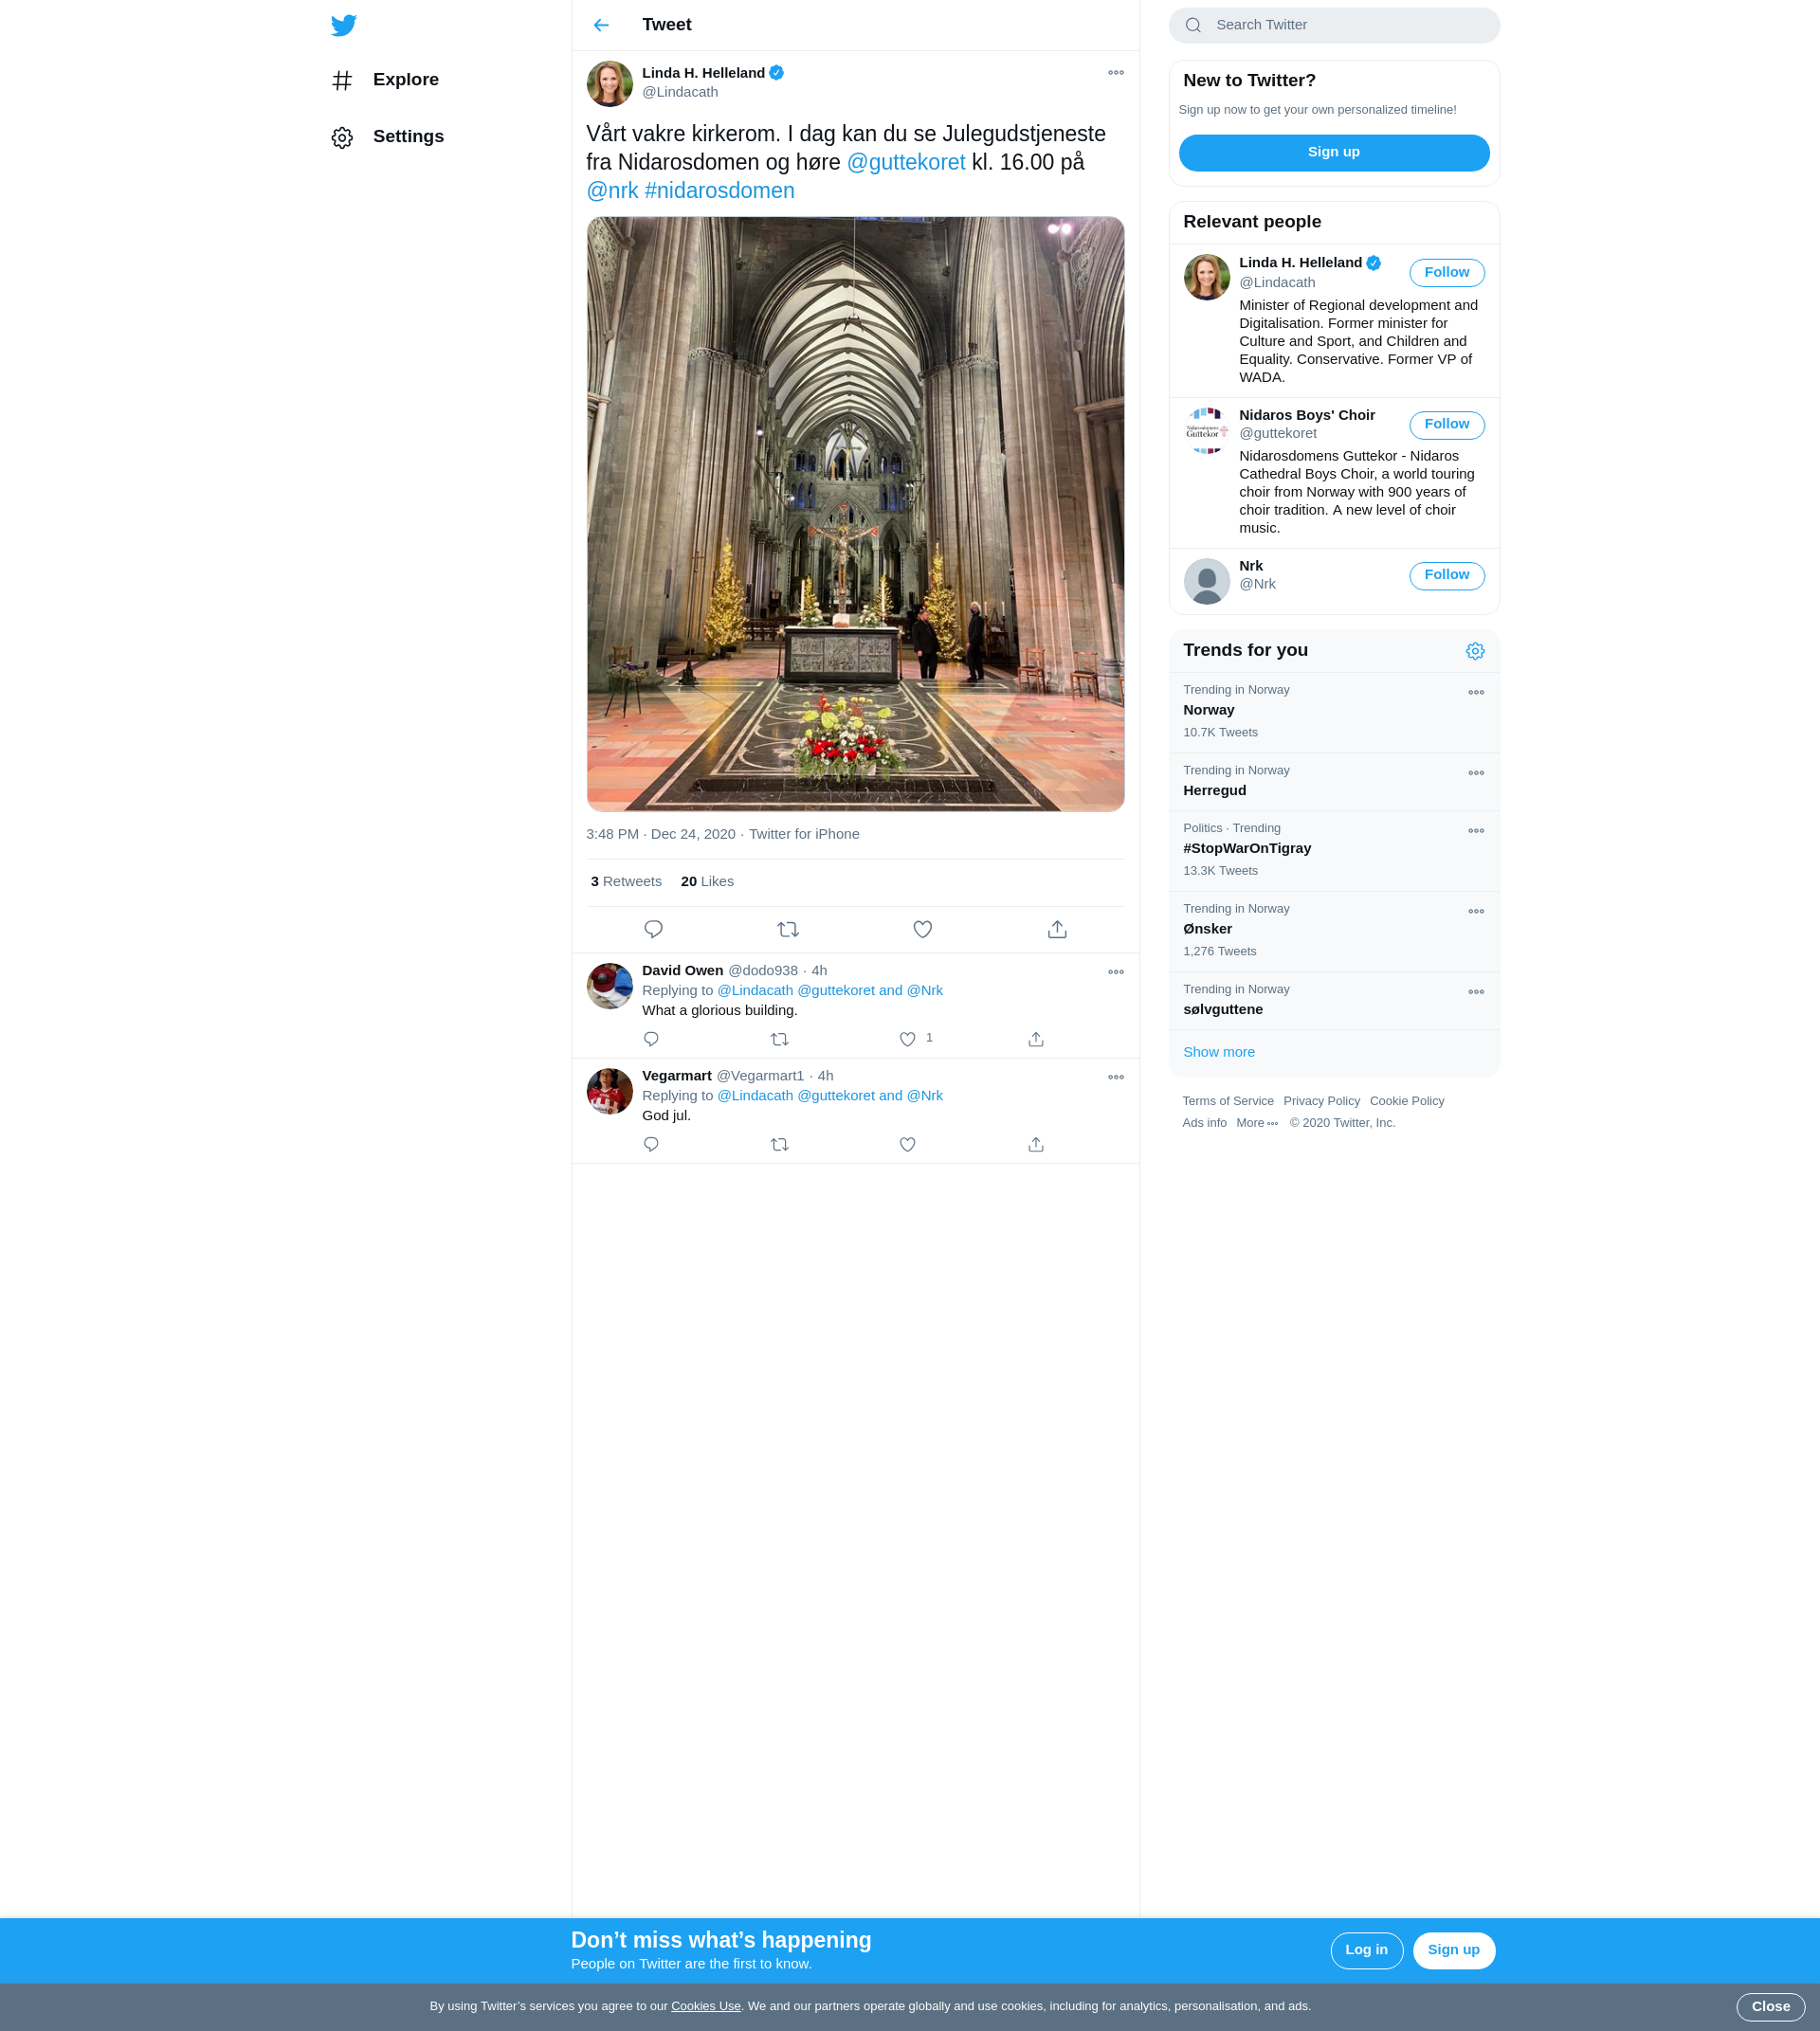Image resolution: width=1820 pixels, height=2031 pixels.
Task: Click Show more under trends
Action: [1218, 1052]
